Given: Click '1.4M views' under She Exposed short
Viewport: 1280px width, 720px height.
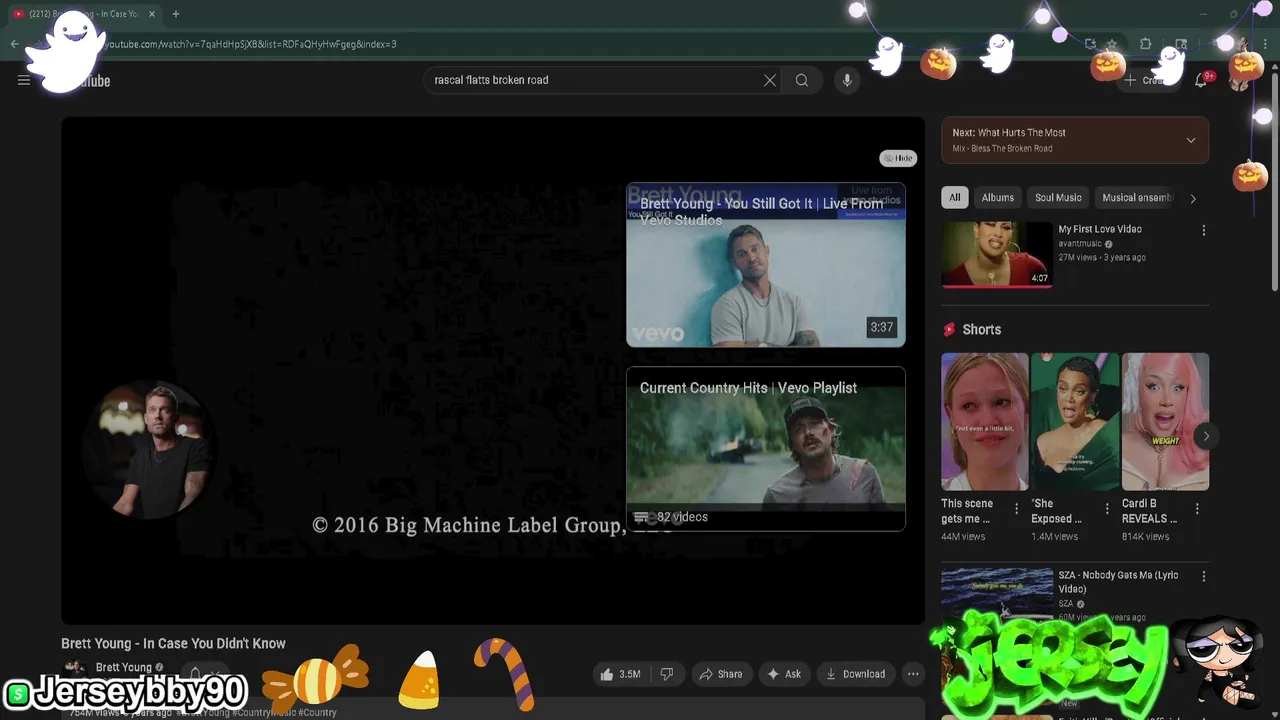Looking at the screenshot, I should (1055, 537).
